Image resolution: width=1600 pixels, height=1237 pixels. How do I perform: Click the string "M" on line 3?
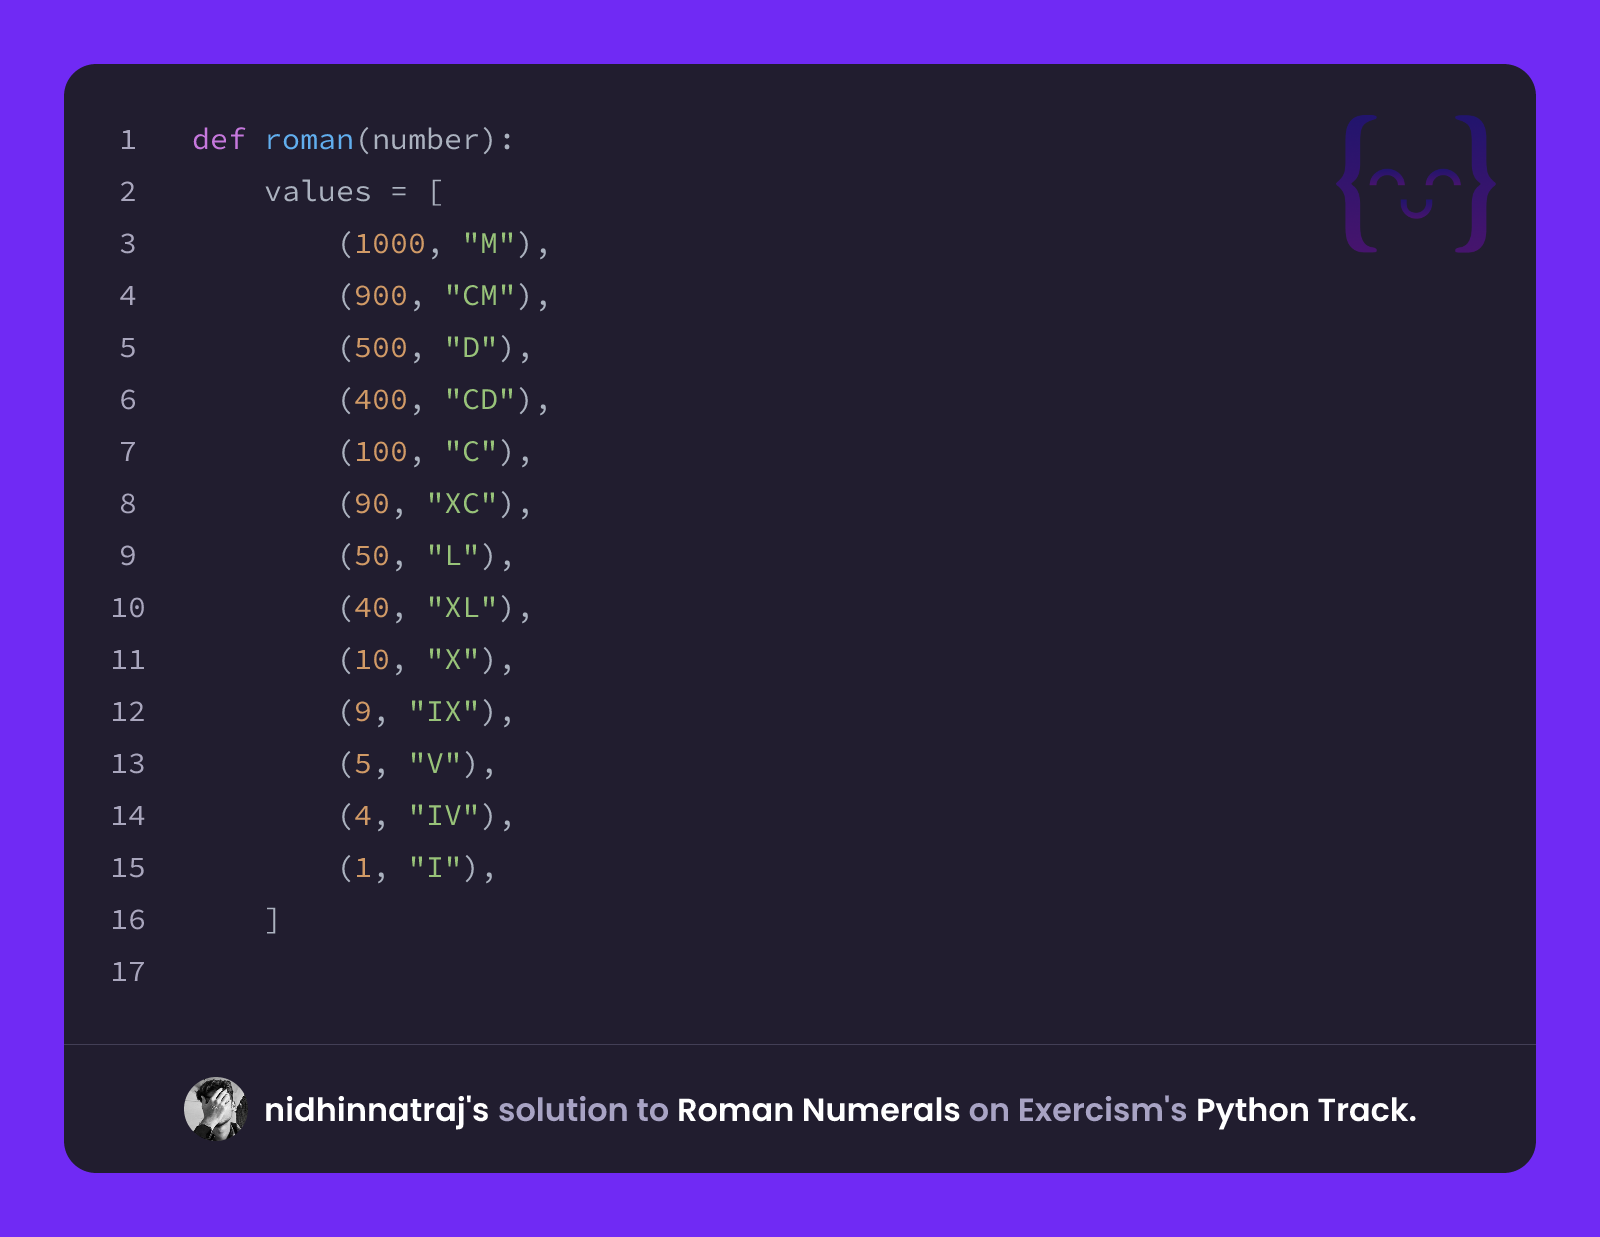[x=489, y=244]
